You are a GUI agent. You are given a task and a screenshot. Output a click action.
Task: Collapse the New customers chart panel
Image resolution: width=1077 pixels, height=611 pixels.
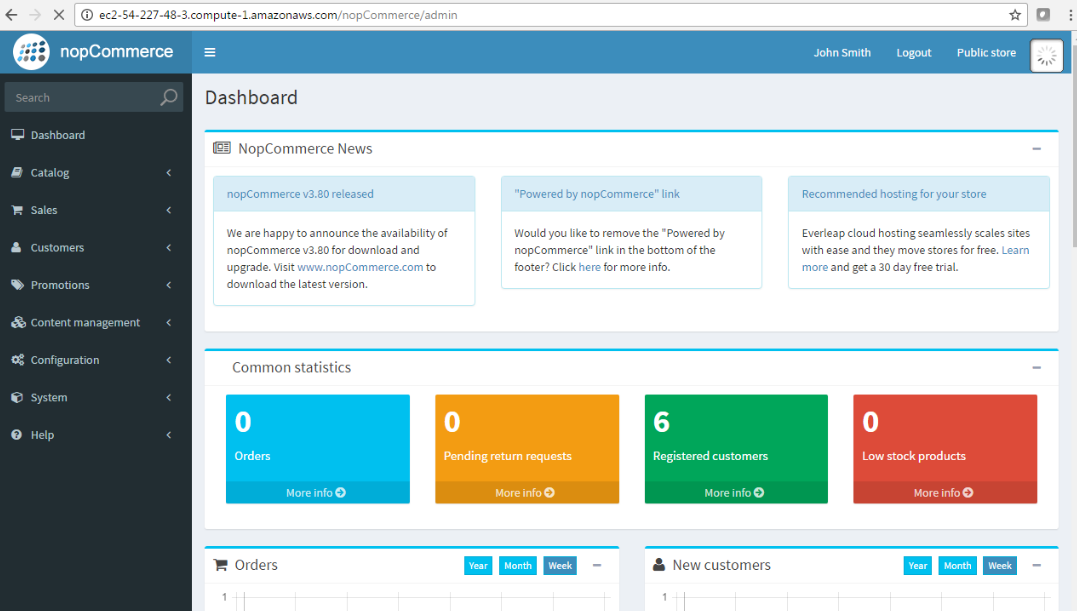pyautogui.click(x=1036, y=565)
